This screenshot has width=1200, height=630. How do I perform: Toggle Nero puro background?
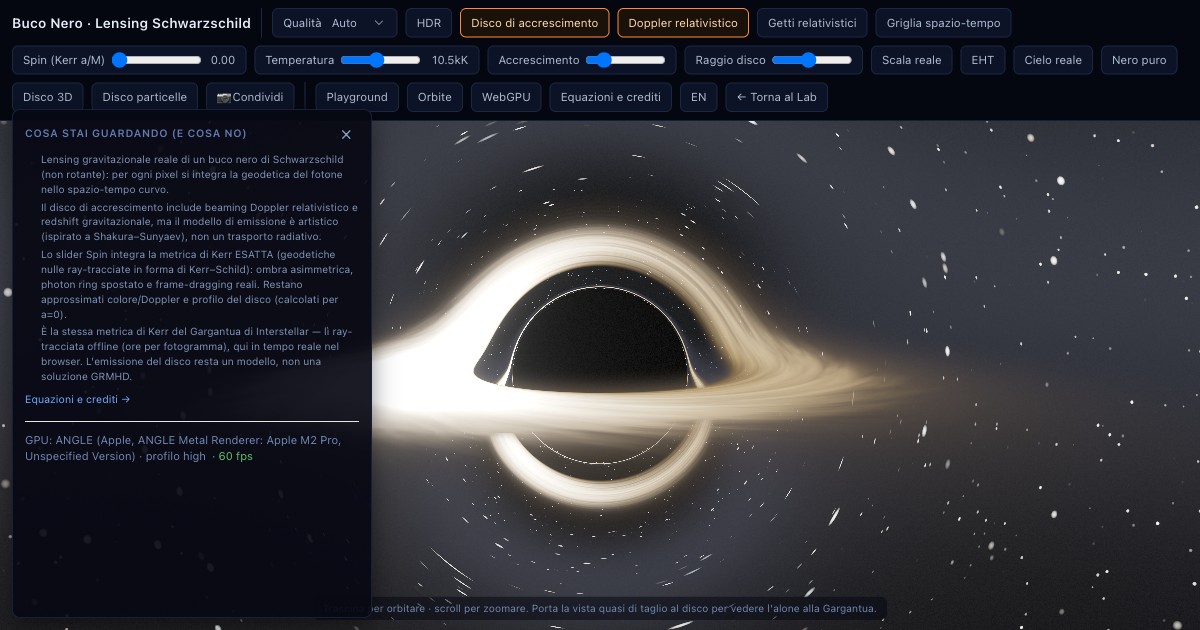click(x=1139, y=60)
